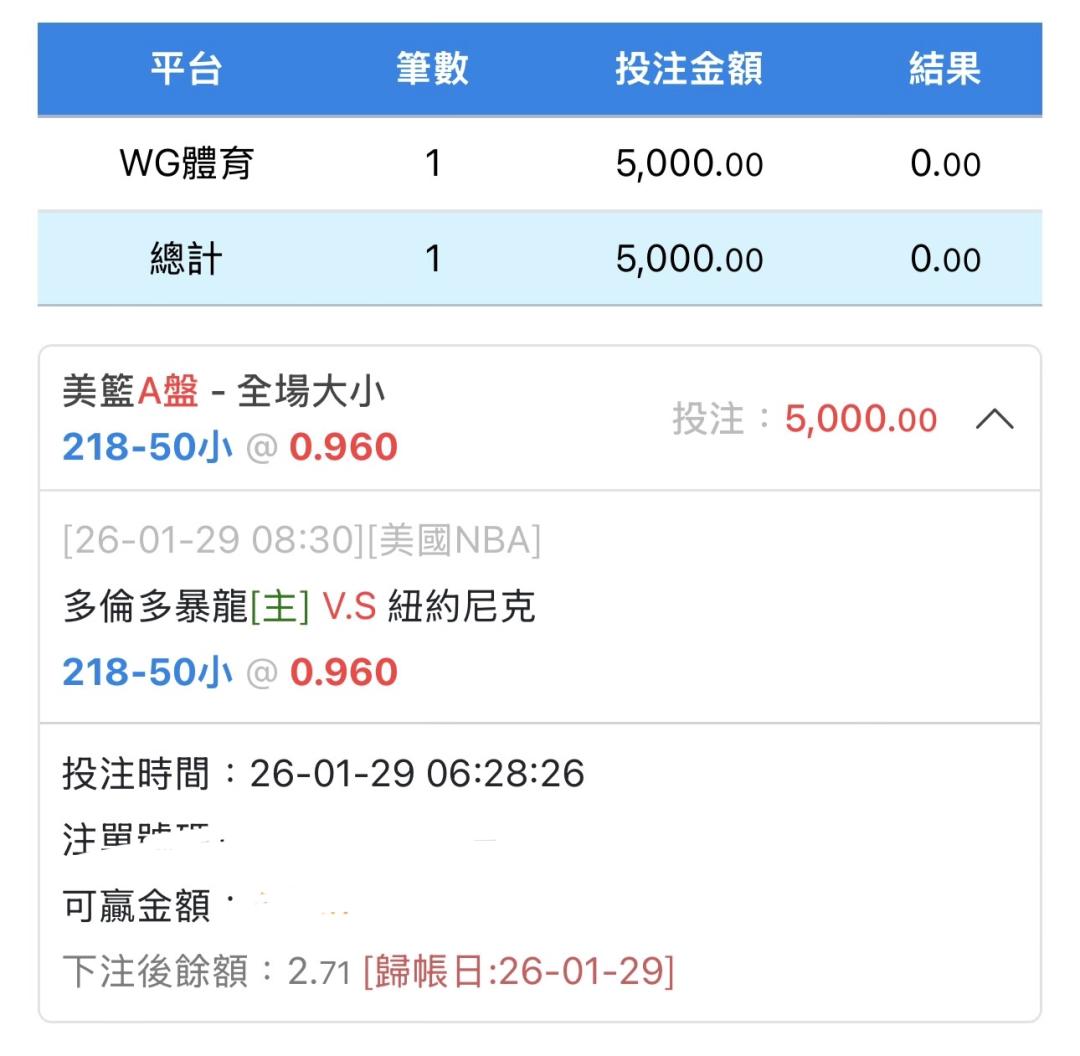1080x1056 pixels.
Task: Click the 美籃A盤 - 全場大小 bet title
Action: pyautogui.click(x=223, y=393)
